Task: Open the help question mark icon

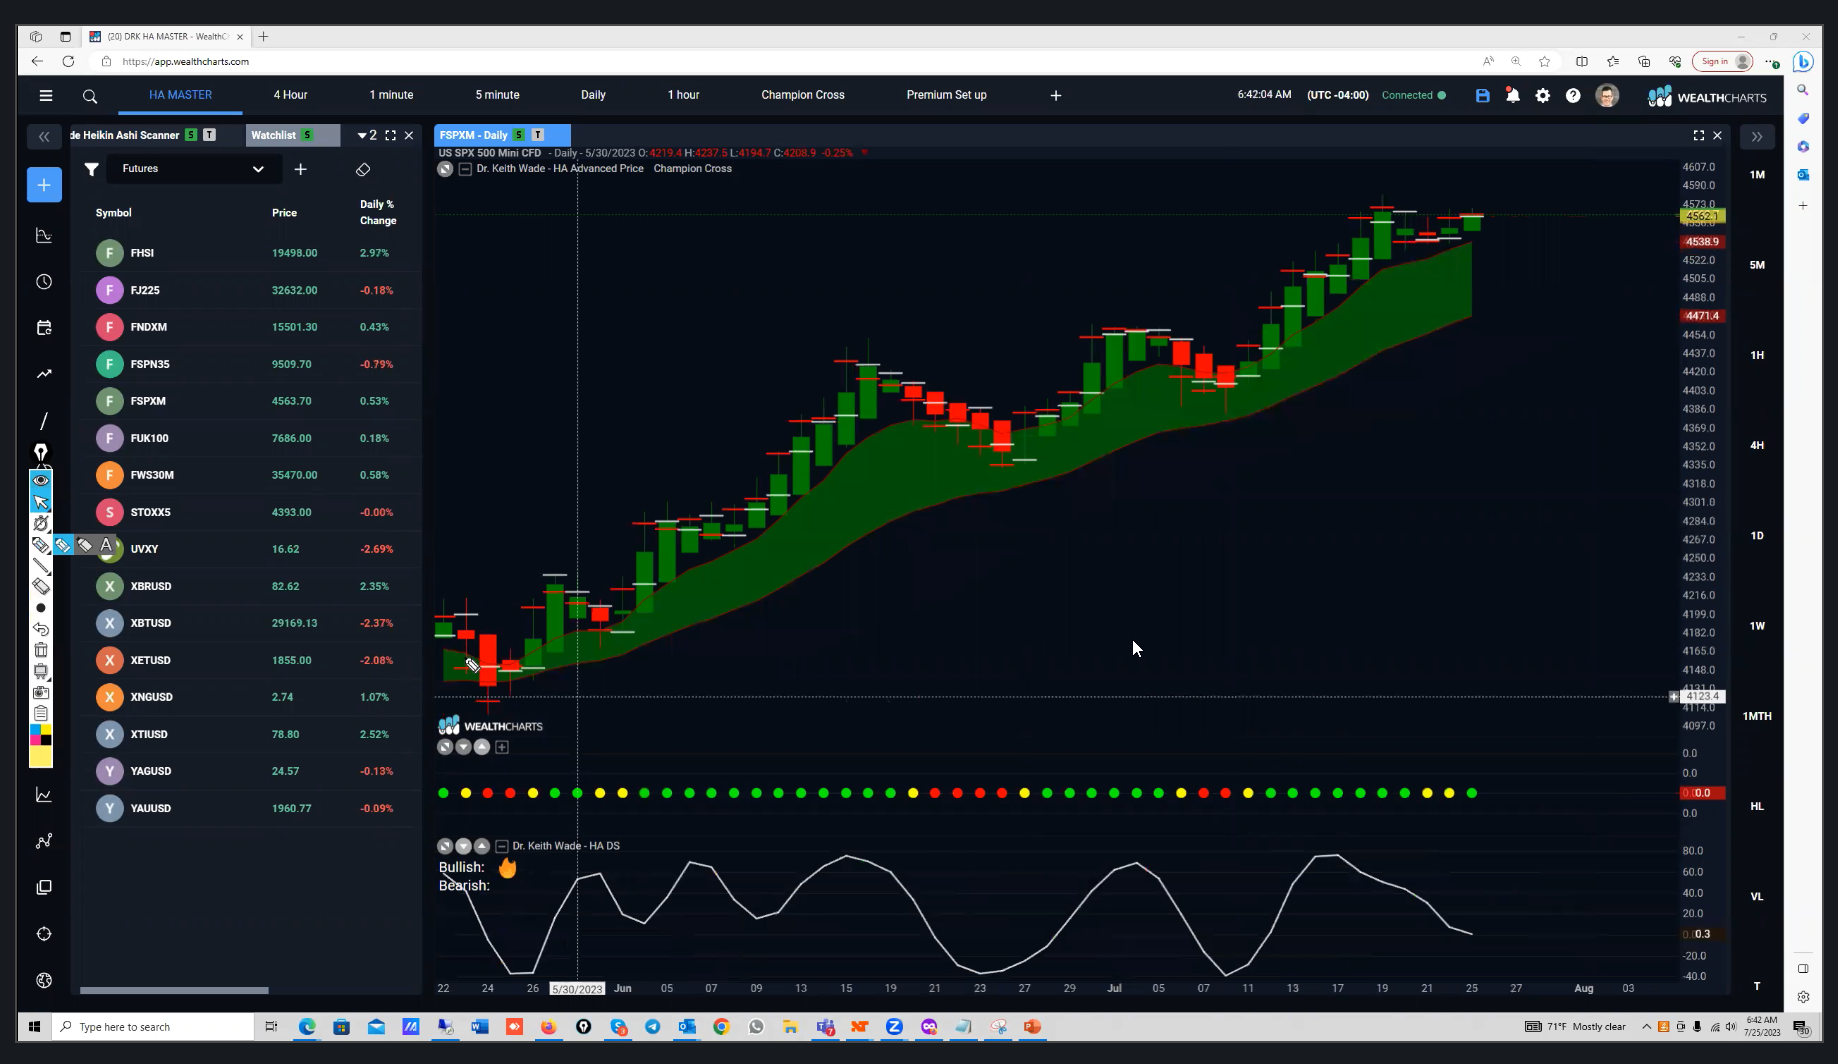Action: point(1573,96)
